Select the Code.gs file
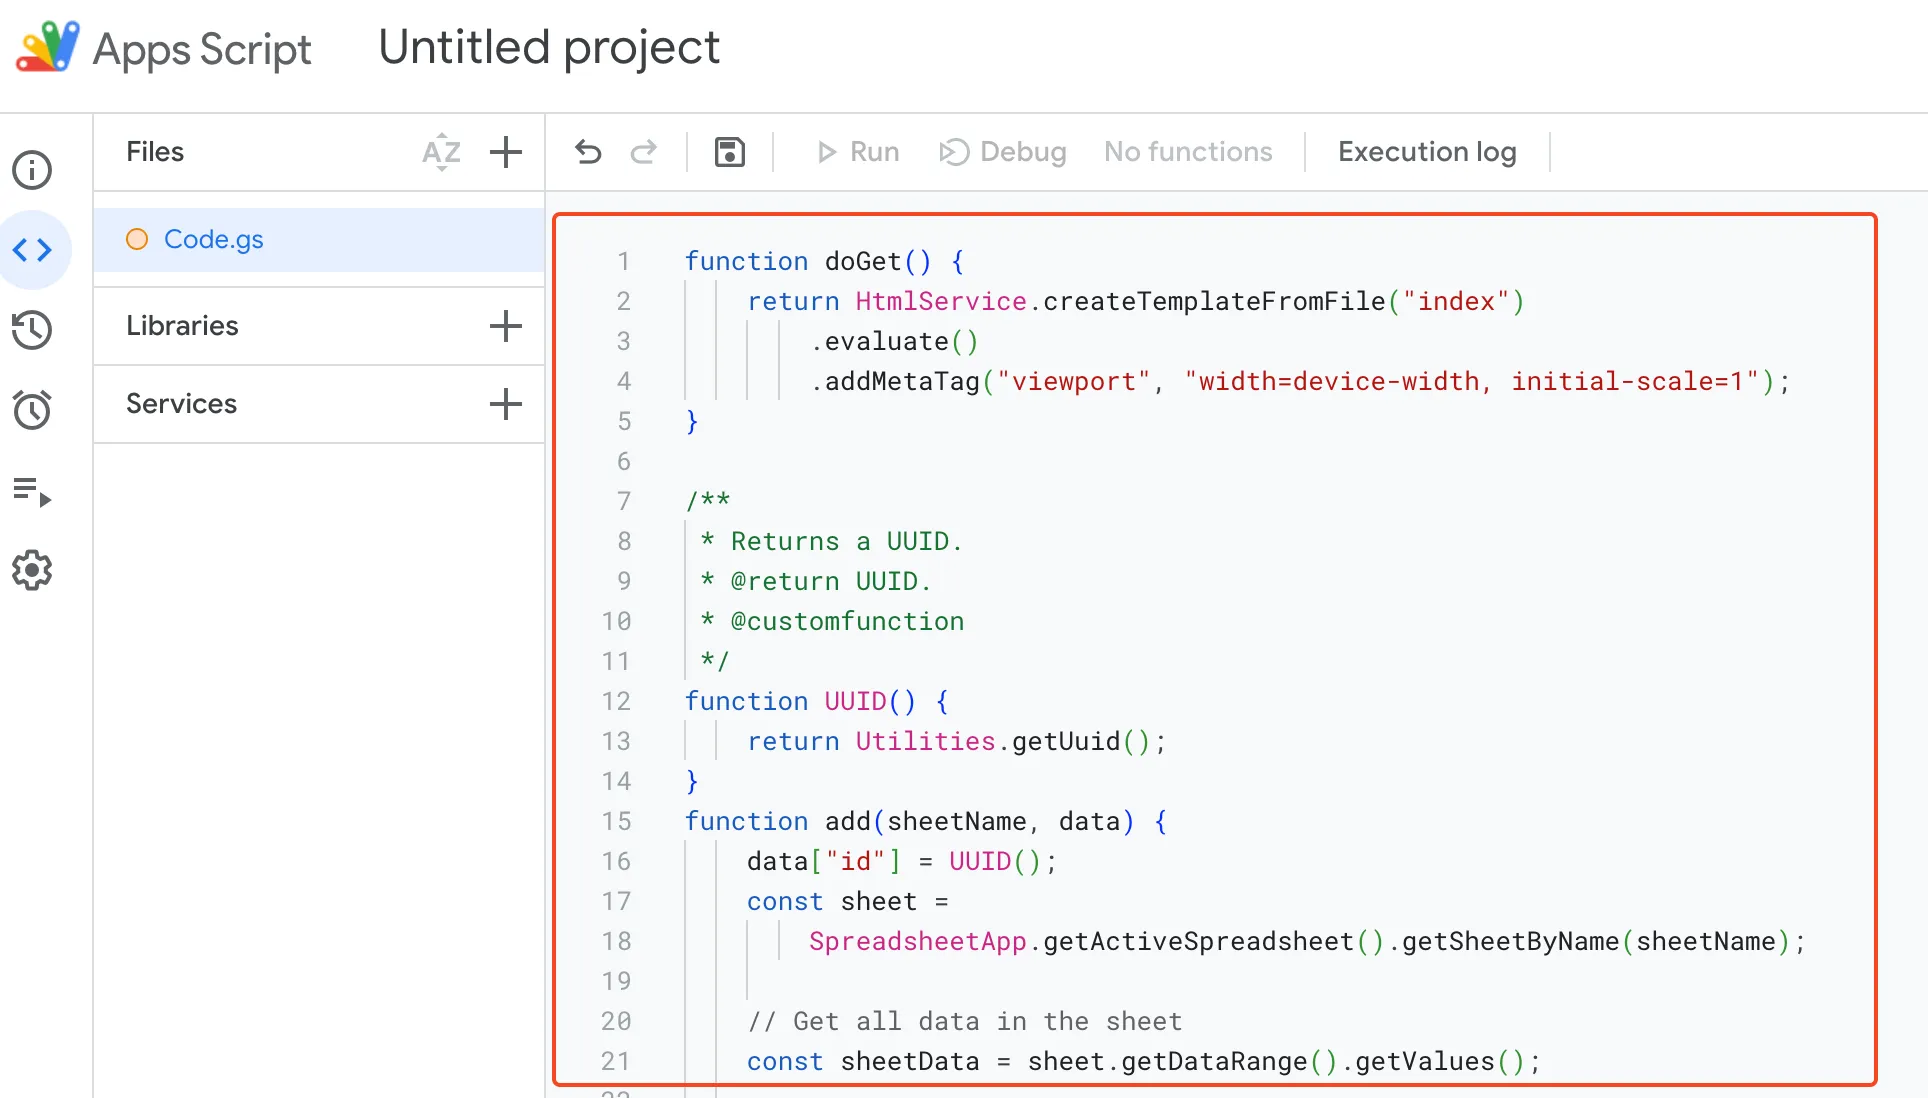This screenshot has height=1098, width=1928. (x=213, y=238)
